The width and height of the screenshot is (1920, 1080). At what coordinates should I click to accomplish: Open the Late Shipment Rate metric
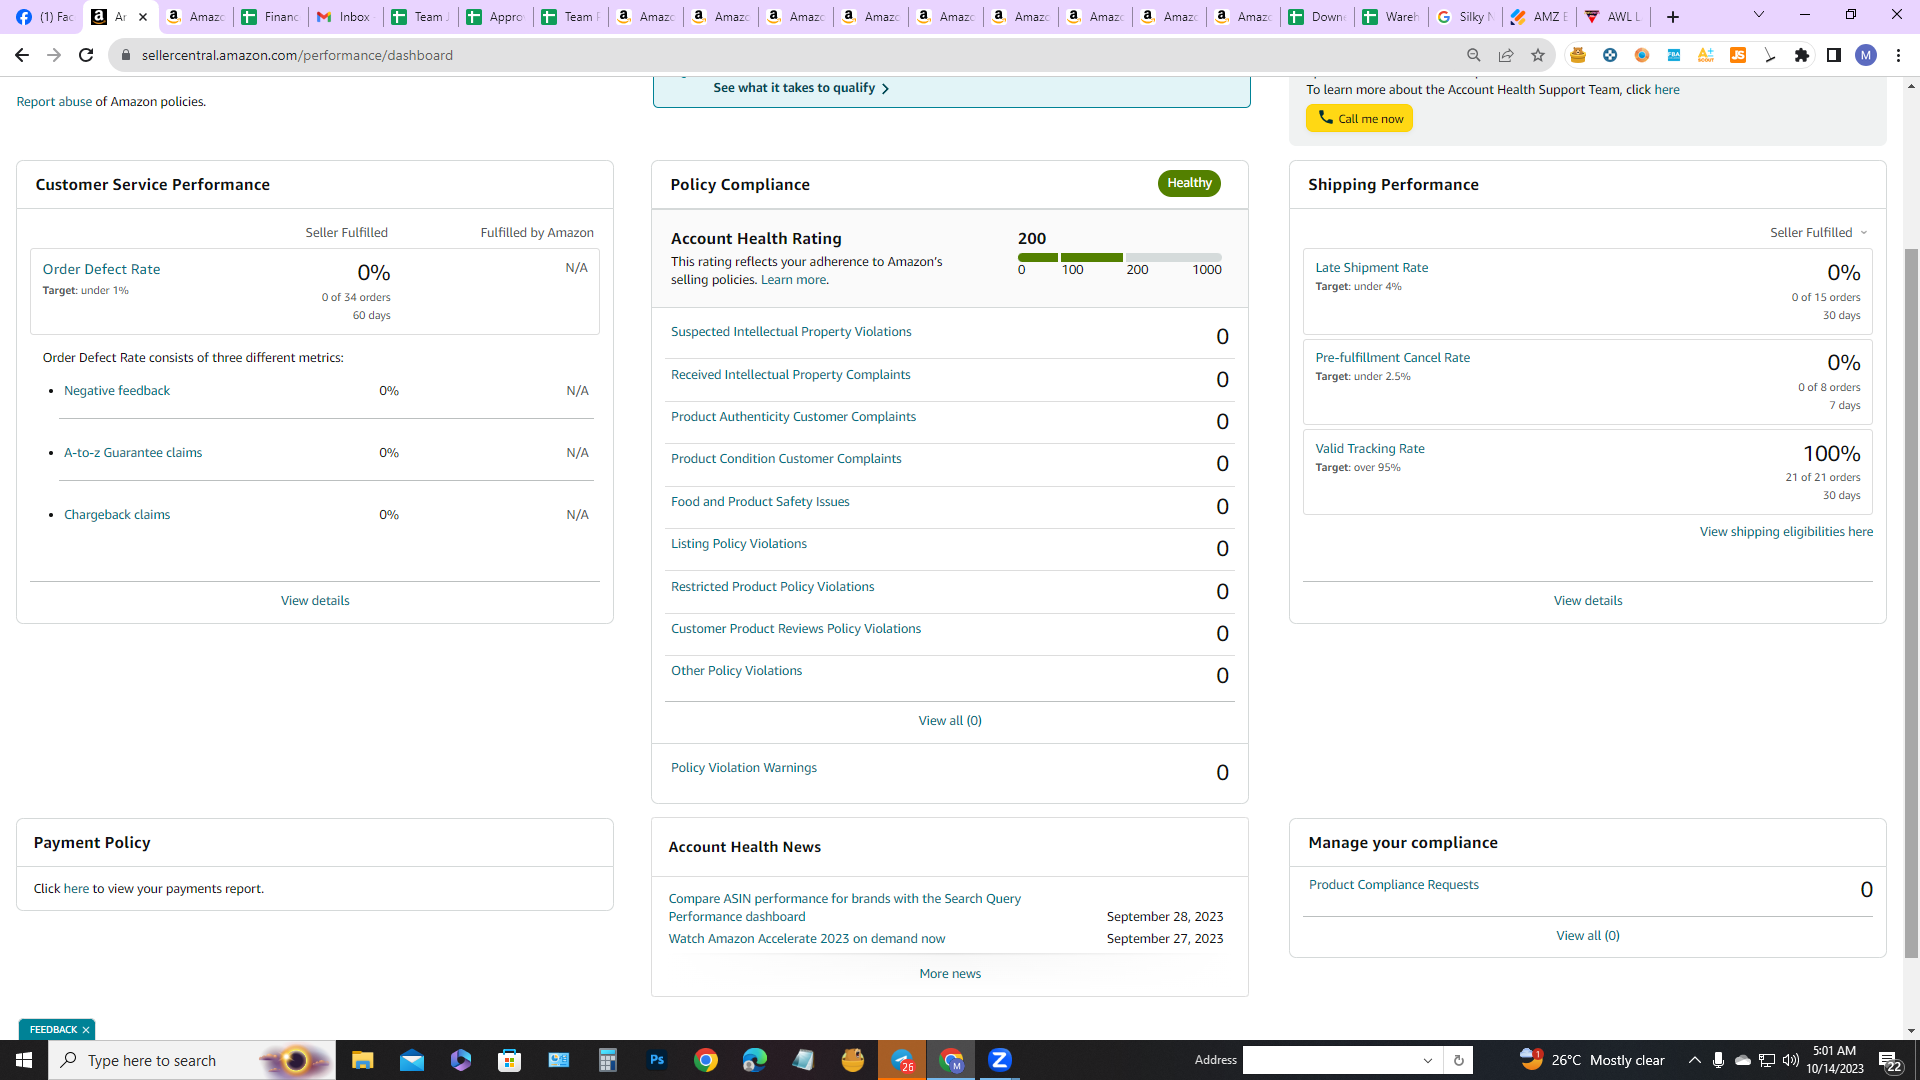tap(1371, 268)
